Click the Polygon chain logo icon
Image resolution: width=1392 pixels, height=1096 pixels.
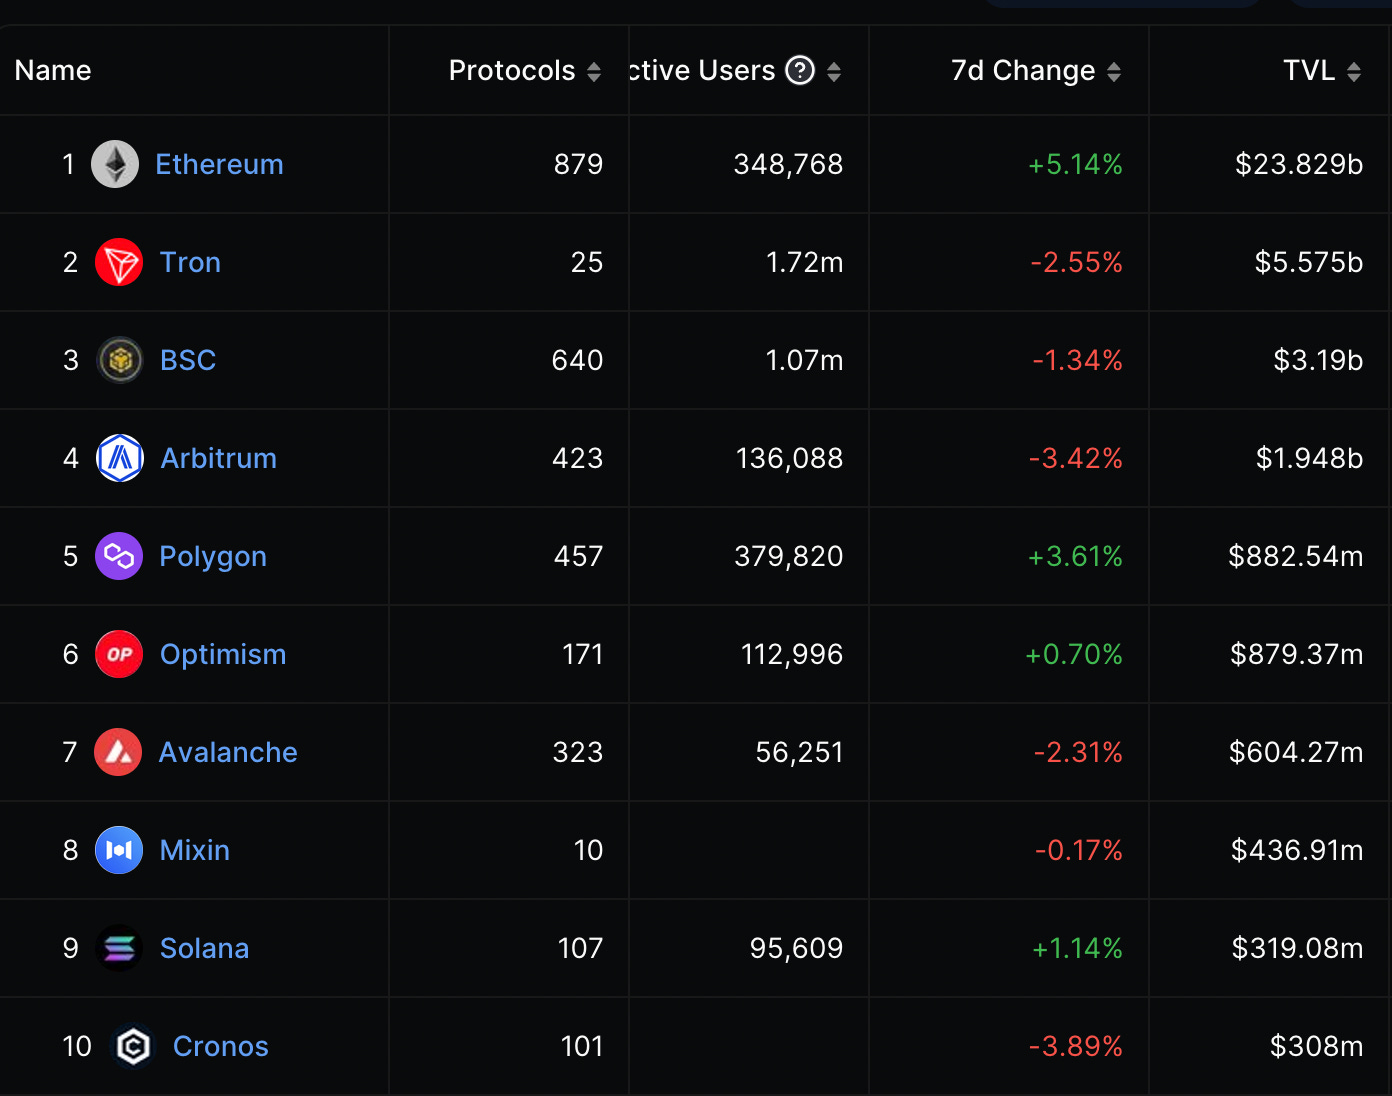pyautogui.click(x=119, y=556)
